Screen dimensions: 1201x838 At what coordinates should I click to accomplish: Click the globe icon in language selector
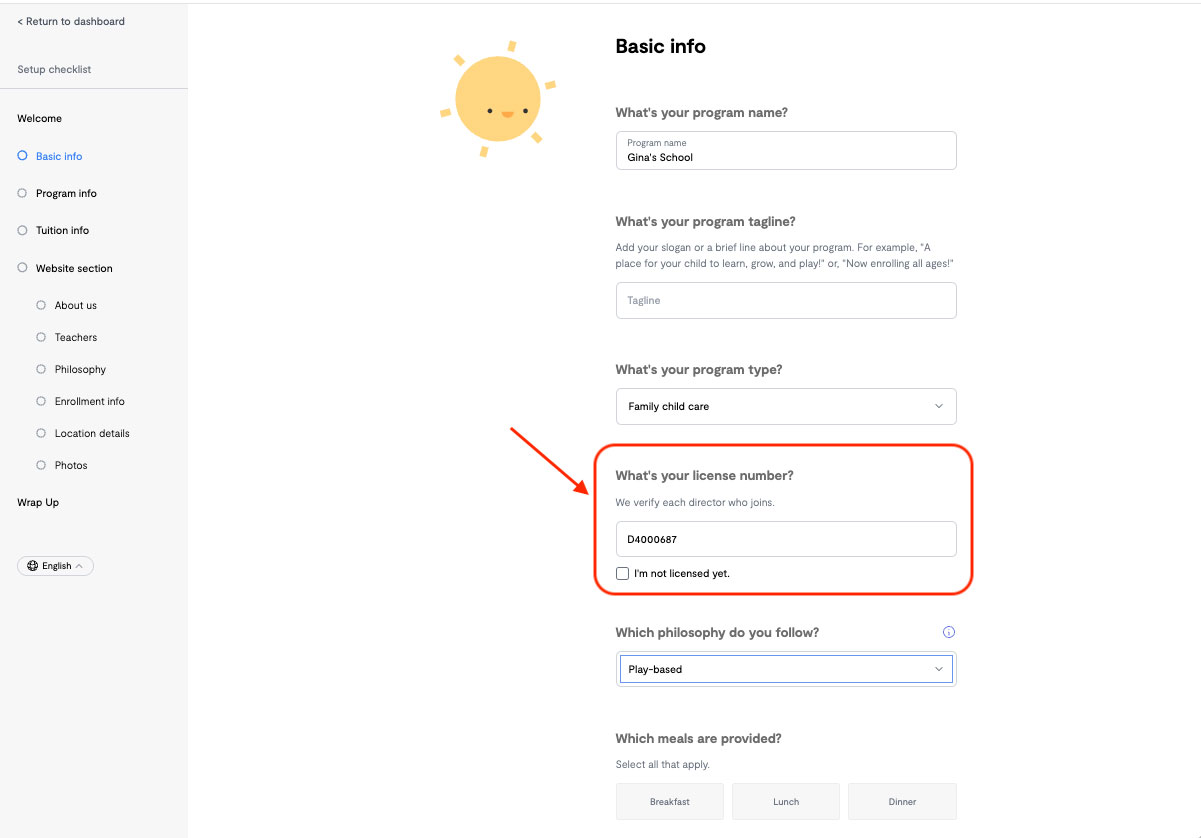[33, 566]
